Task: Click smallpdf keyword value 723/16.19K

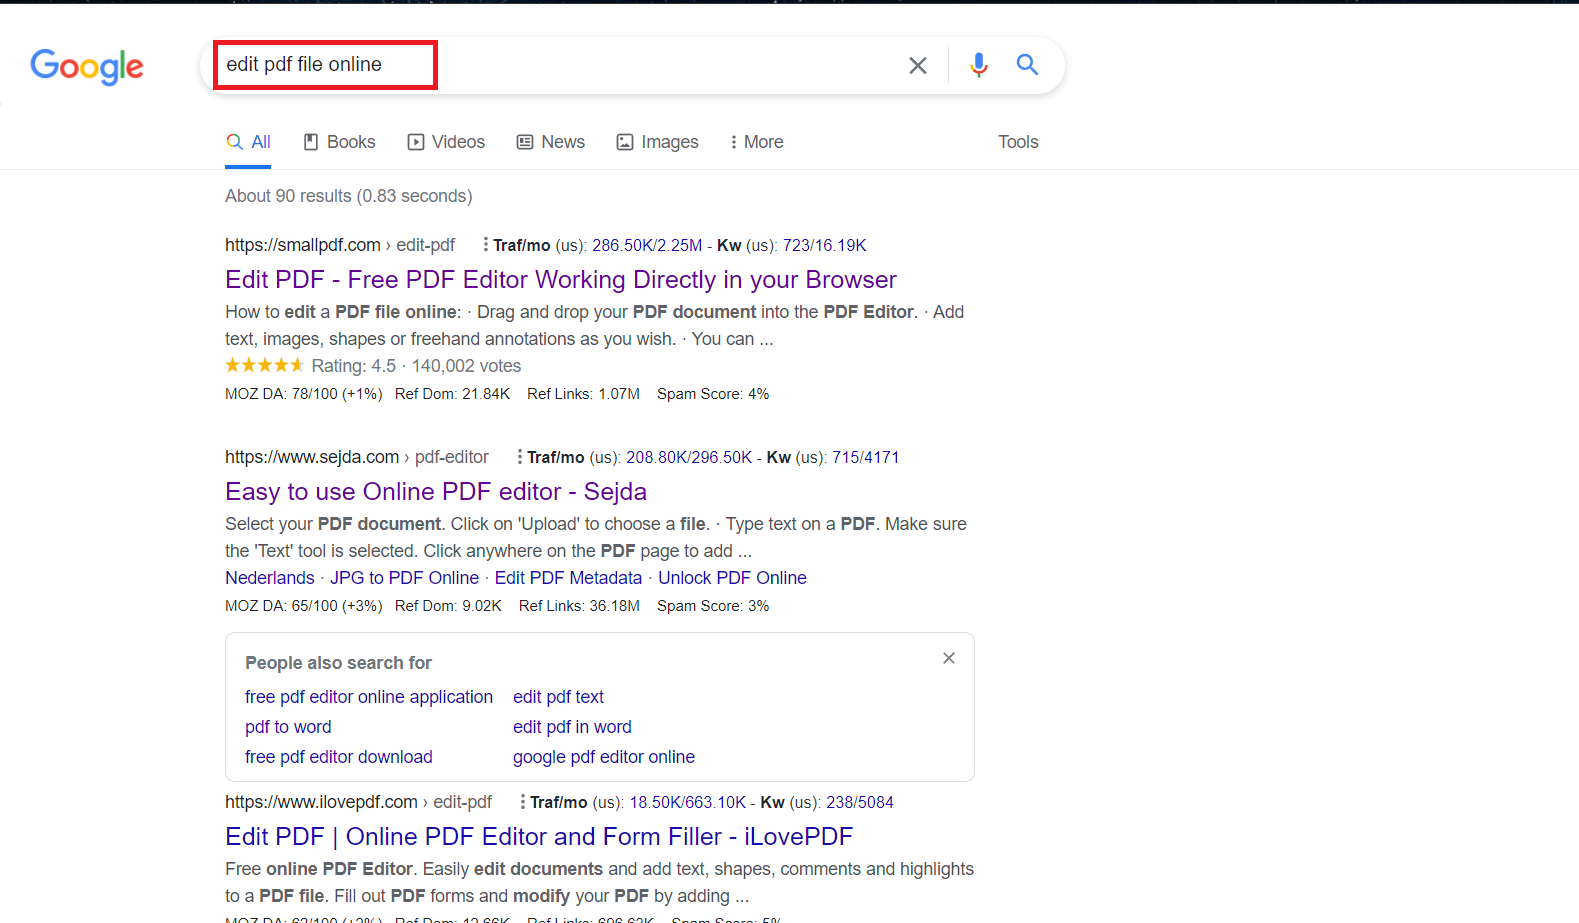Action: click(x=825, y=245)
